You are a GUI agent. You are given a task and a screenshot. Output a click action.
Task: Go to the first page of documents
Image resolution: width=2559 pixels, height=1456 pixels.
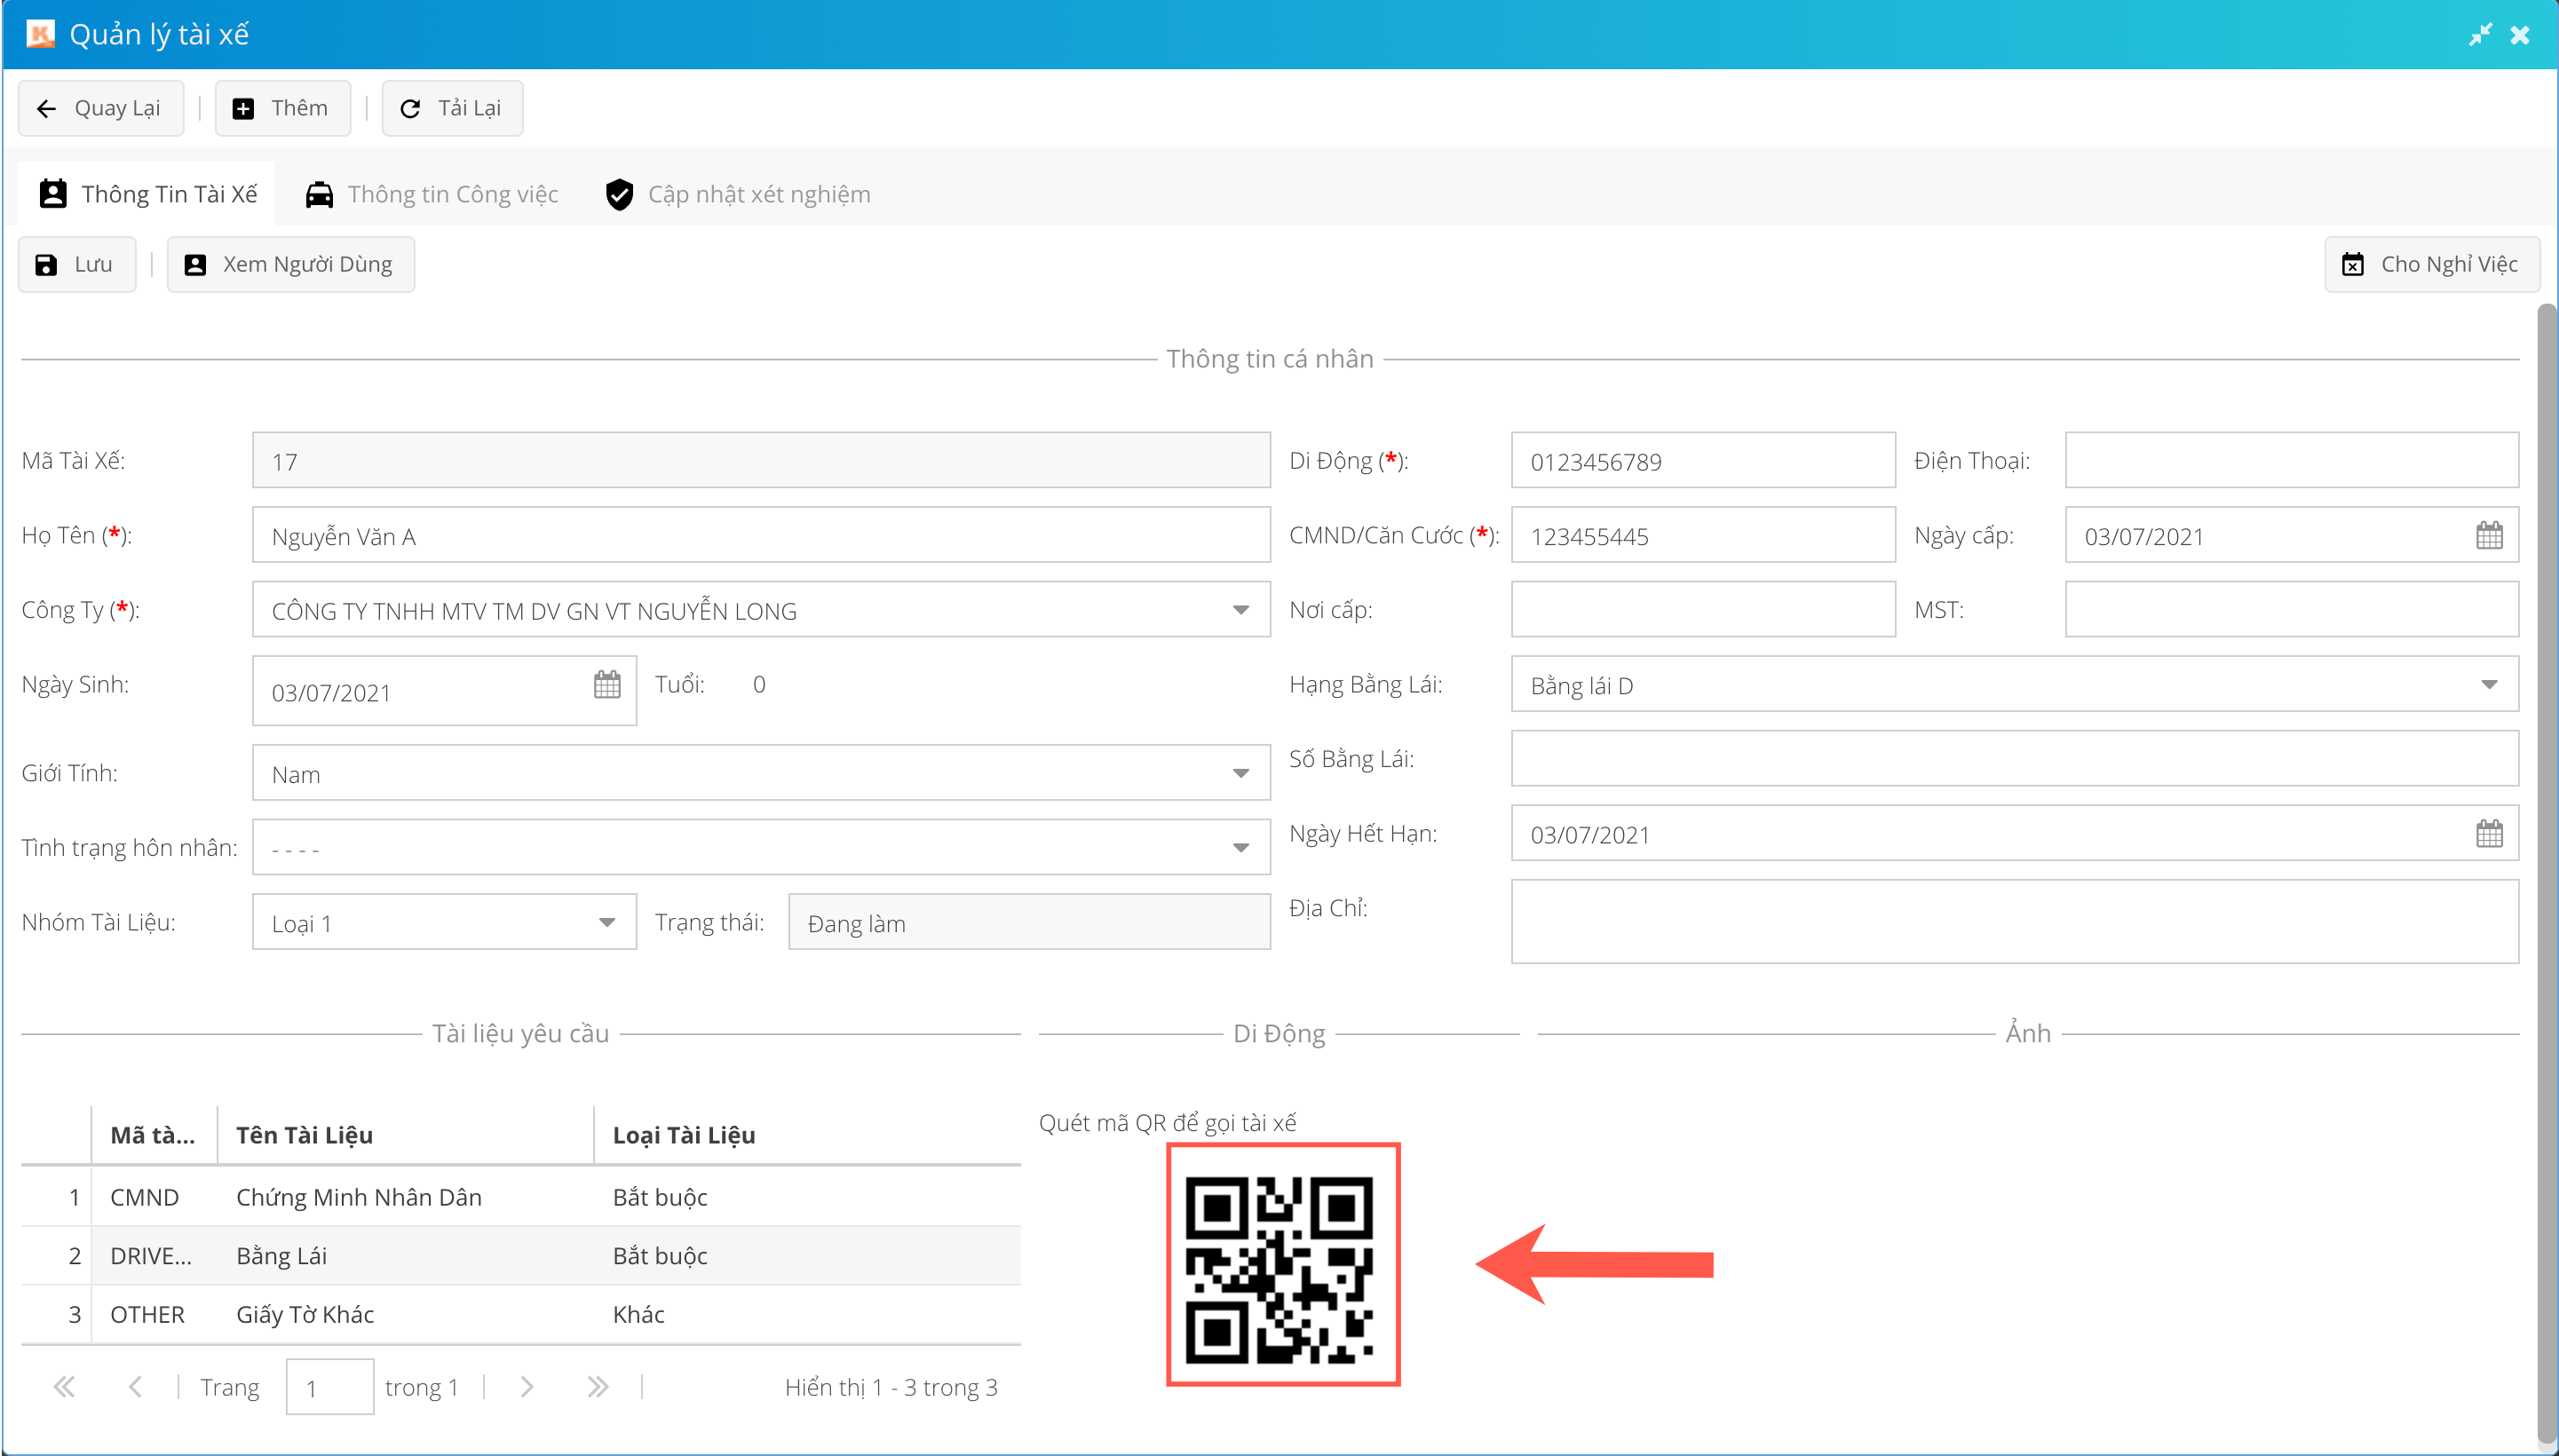(x=64, y=1387)
